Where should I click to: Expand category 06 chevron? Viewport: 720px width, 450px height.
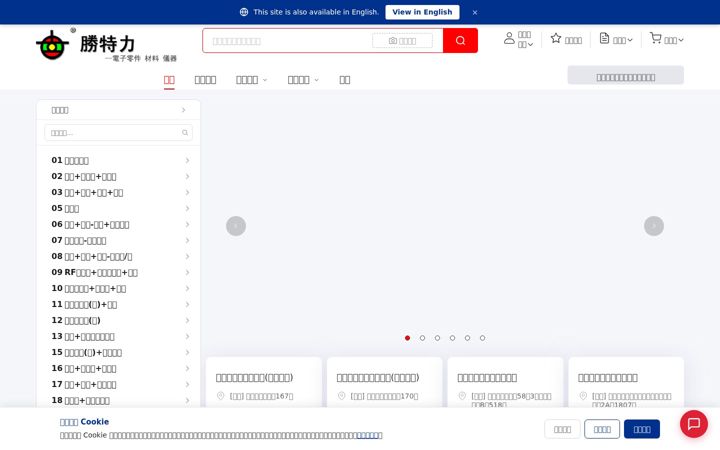[187, 225]
